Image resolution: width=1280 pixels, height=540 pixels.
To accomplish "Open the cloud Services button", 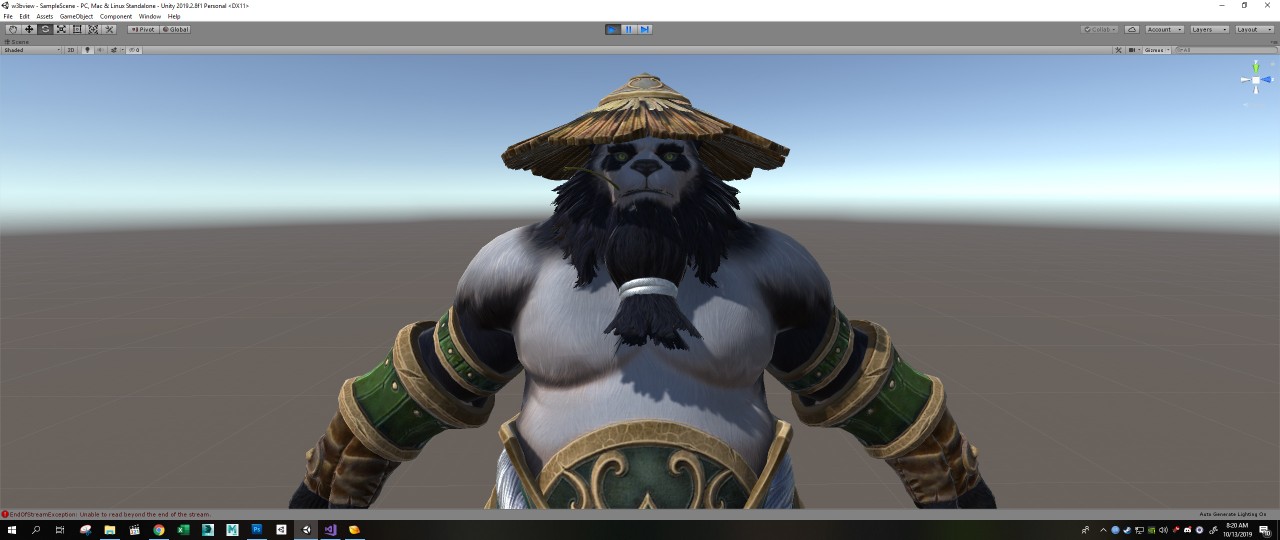I will click(1132, 29).
